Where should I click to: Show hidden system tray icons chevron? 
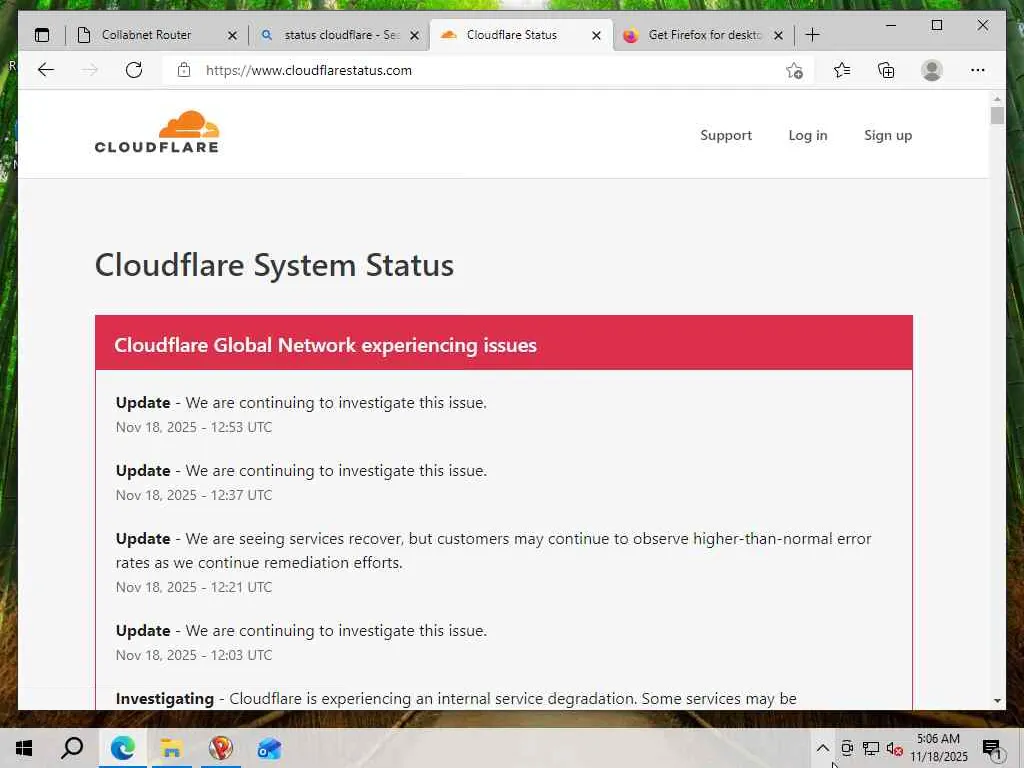(823, 748)
